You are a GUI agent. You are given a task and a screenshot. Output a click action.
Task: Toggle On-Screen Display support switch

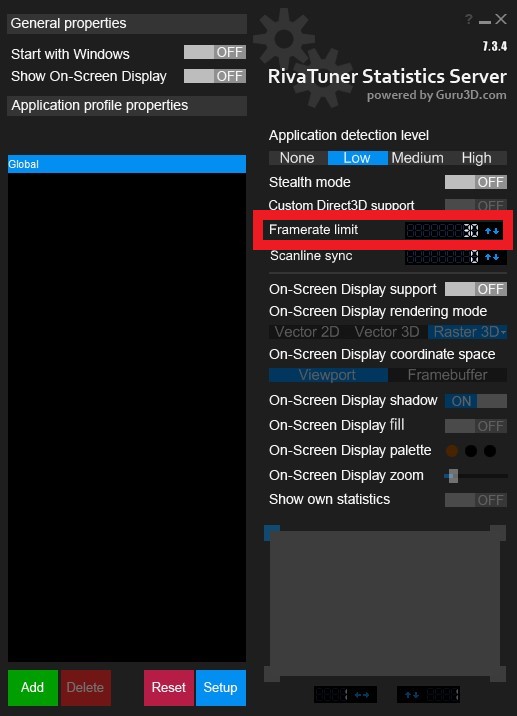pyautogui.click(x=476, y=289)
